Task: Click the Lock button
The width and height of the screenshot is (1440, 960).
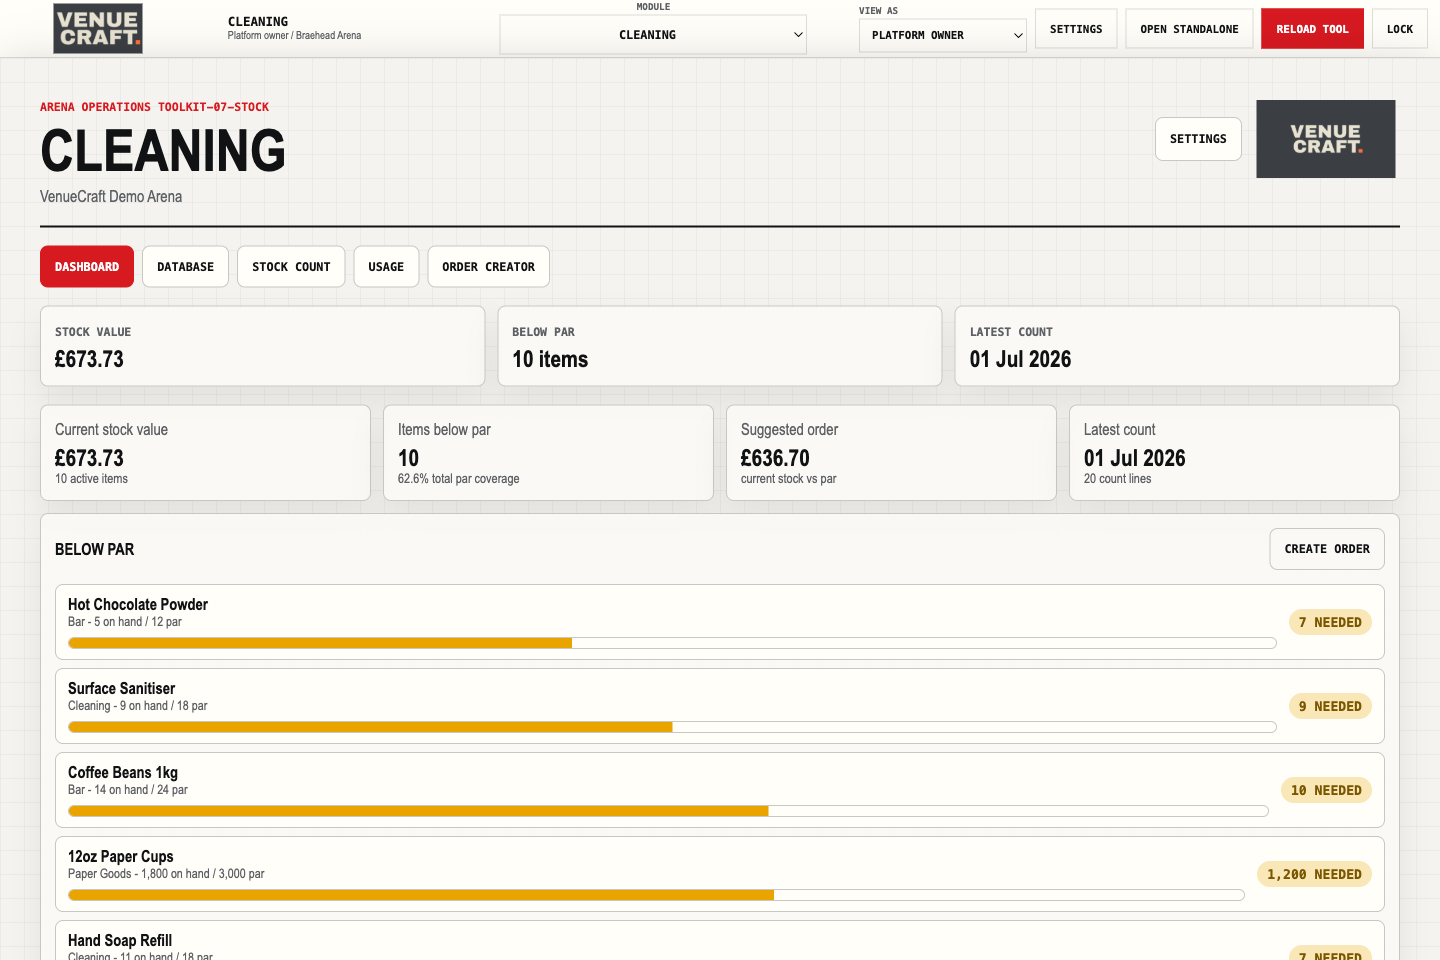Action: (x=1400, y=29)
